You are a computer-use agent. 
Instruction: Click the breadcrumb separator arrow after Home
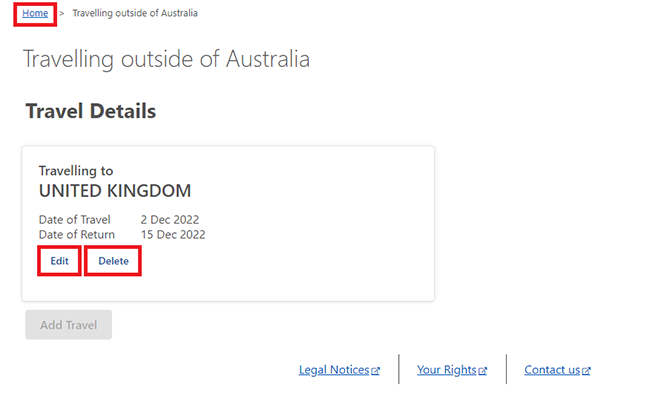61,14
